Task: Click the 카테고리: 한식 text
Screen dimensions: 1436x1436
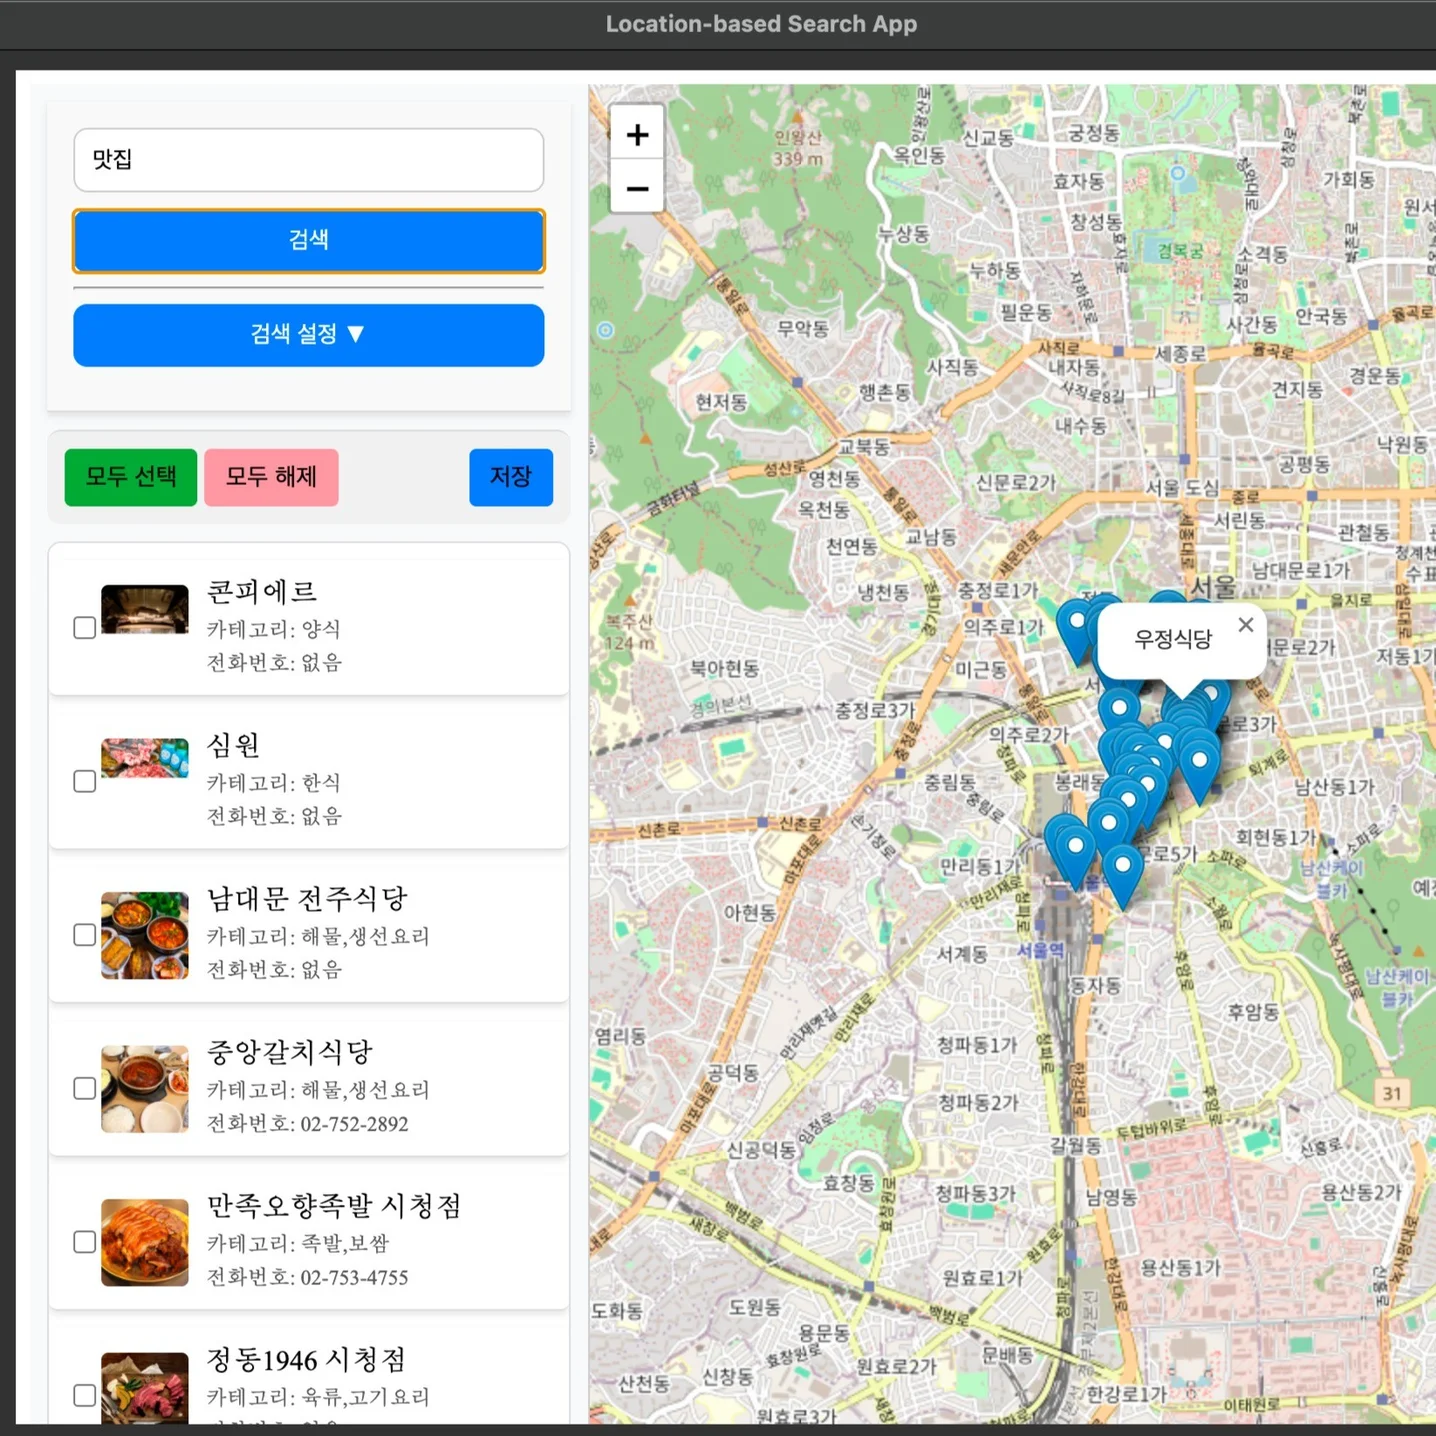Action: click(274, 783)
